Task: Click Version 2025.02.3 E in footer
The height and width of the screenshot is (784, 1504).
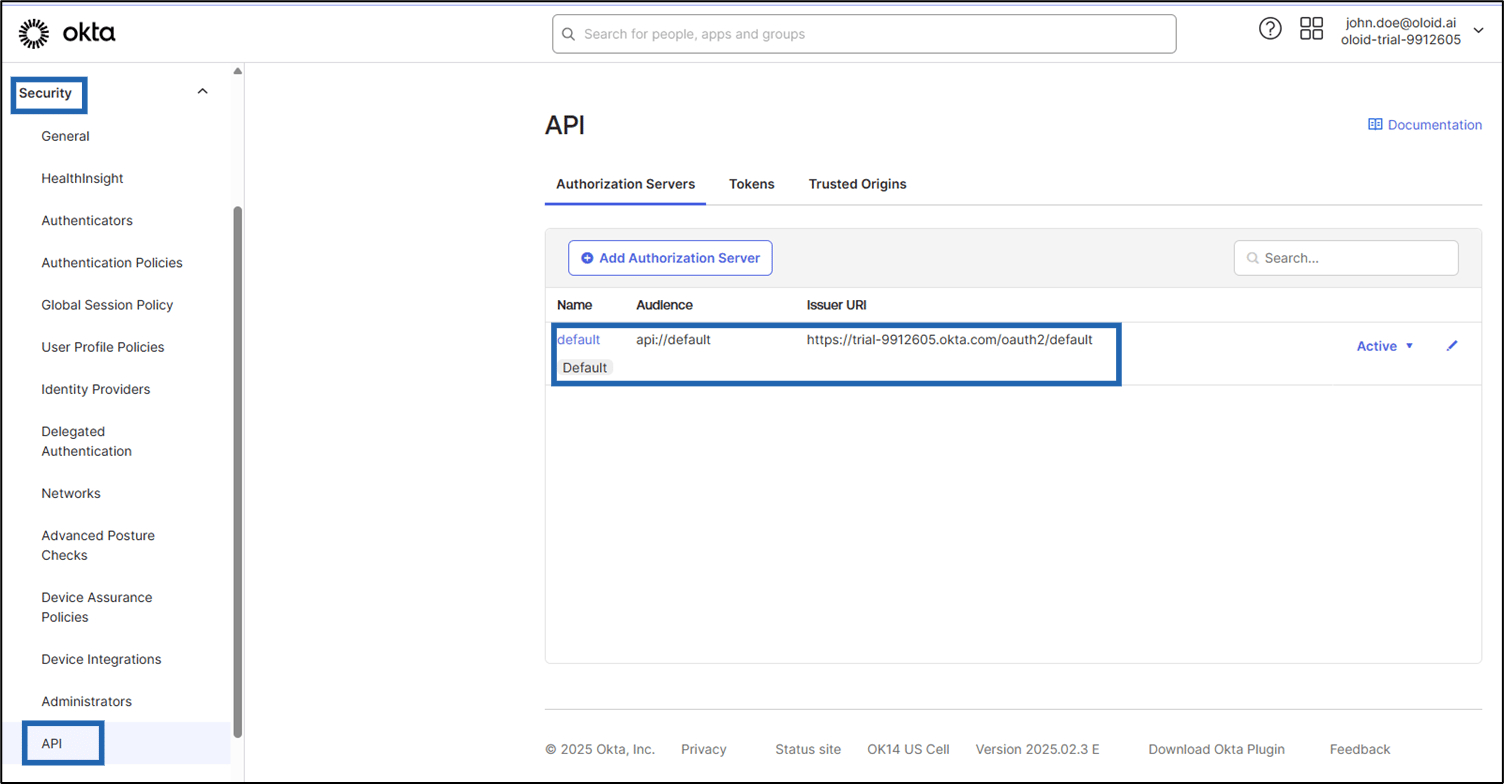Action: click(x=1038, y=749)
